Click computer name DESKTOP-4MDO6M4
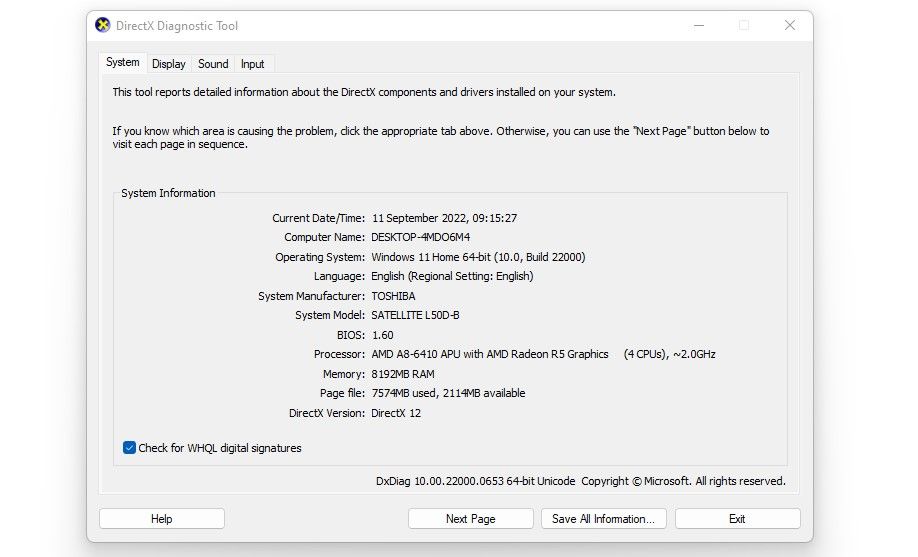Image resolution: width=918 pixels, height=557 pixels. coord(420,237)
